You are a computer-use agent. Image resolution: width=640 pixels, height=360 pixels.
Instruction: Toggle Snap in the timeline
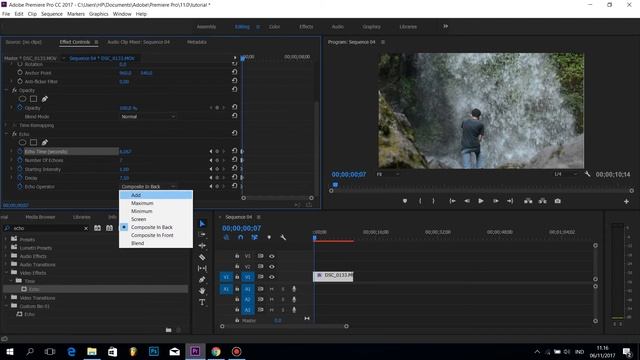(240, 237)
